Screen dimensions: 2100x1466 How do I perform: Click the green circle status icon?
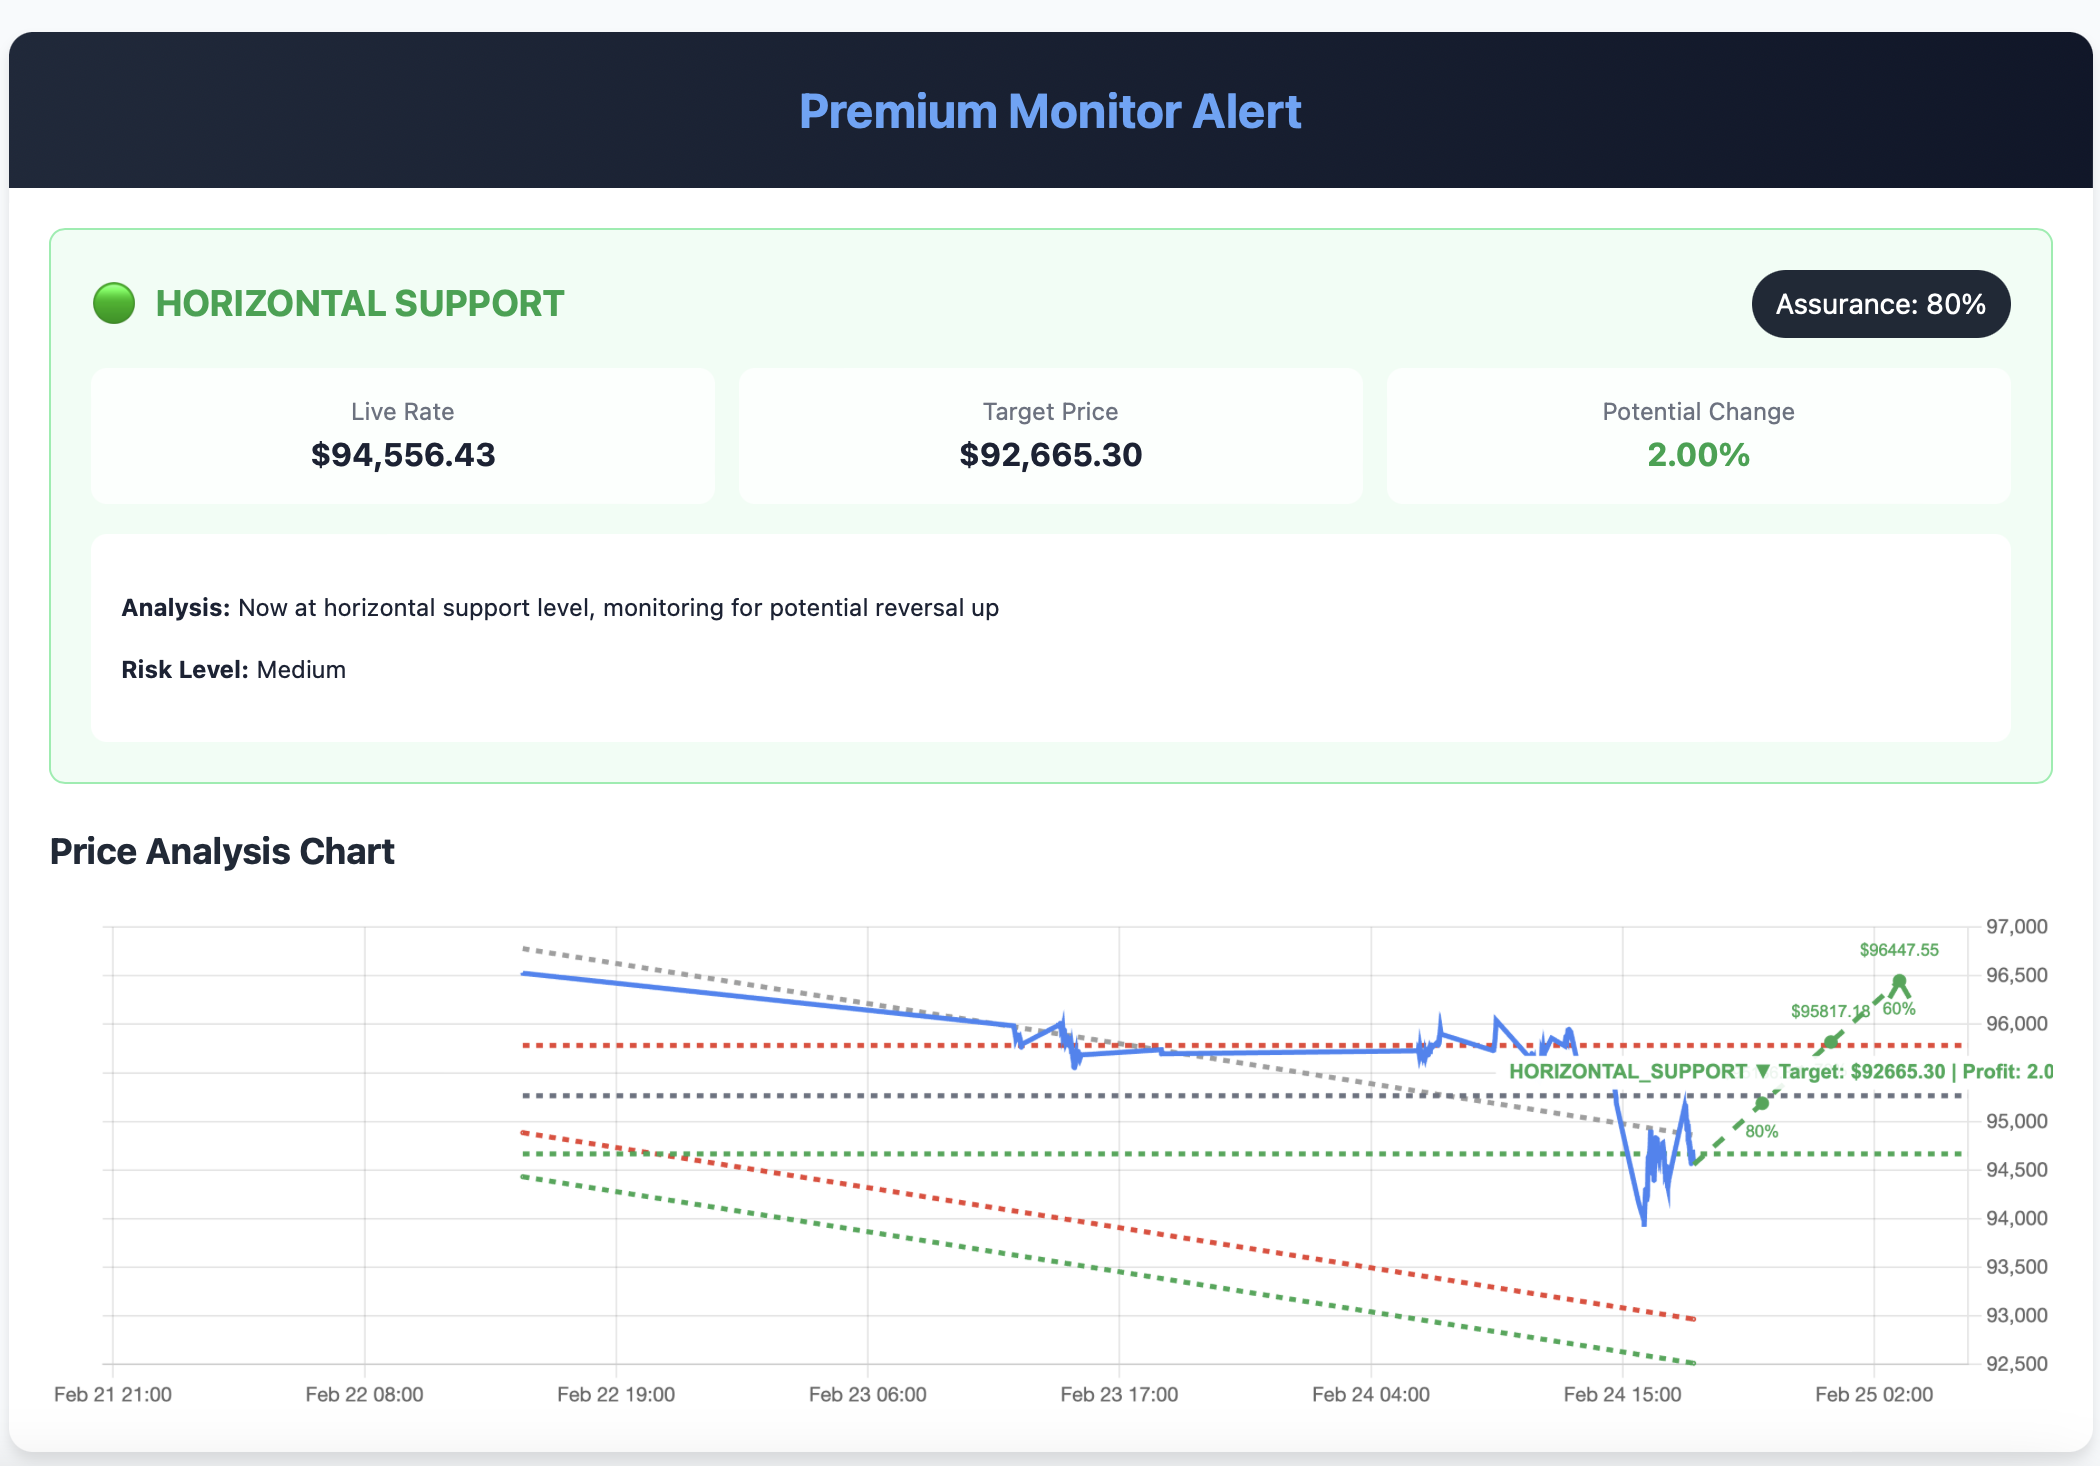coord(114,304)
